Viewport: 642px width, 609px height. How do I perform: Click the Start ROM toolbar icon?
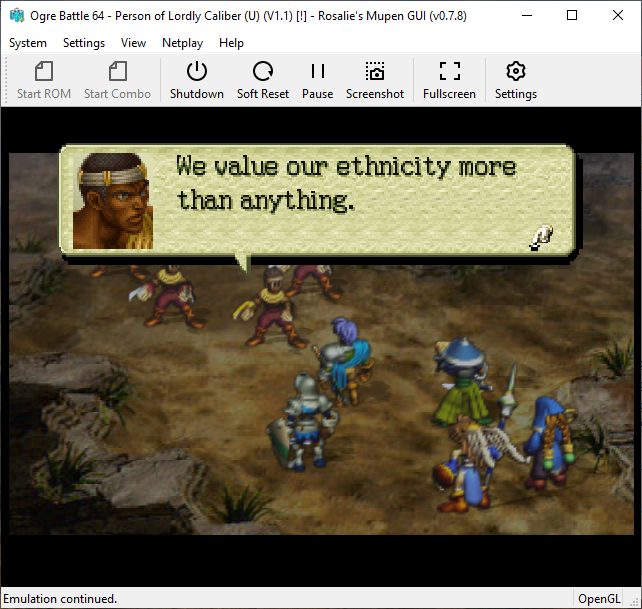coord(44,80)
